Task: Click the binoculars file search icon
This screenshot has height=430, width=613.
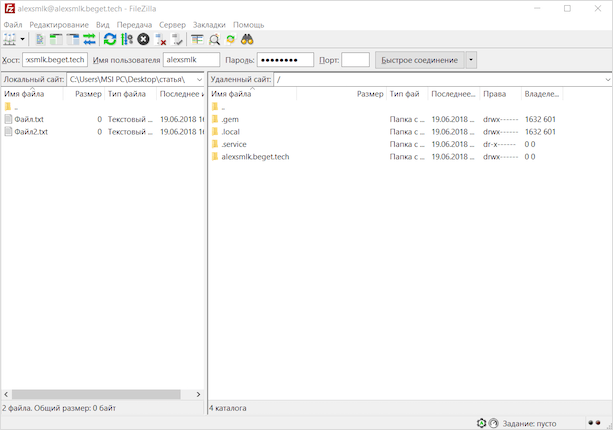Action: pos(247,39)
